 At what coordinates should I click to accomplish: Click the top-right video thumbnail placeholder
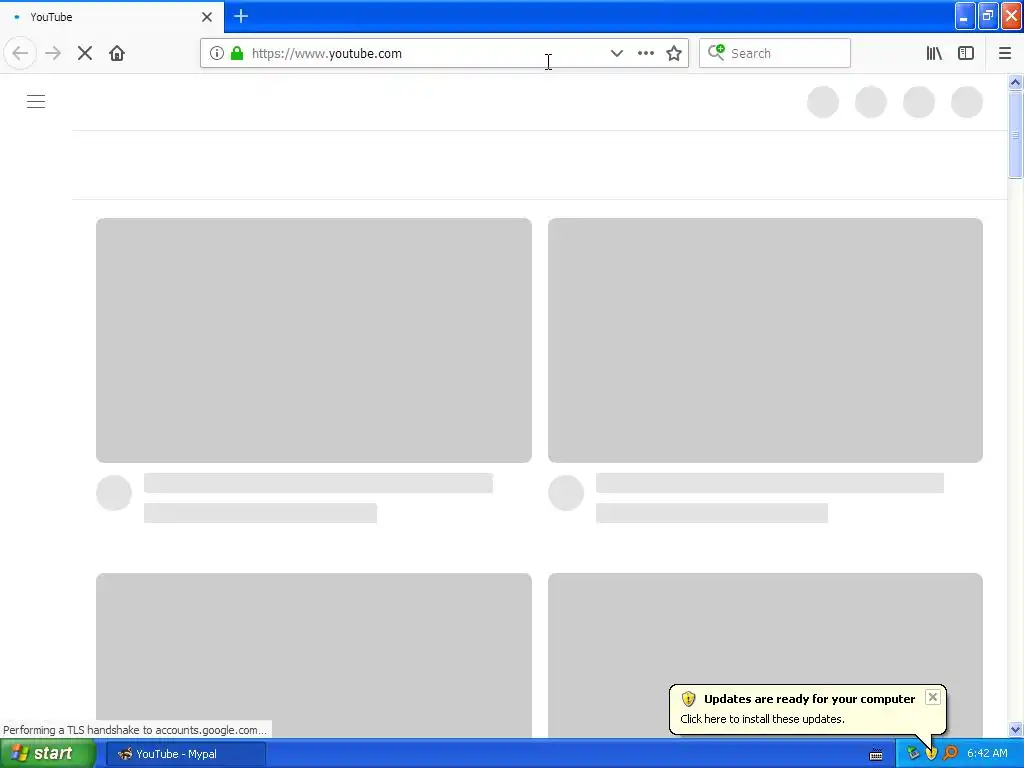765,340
